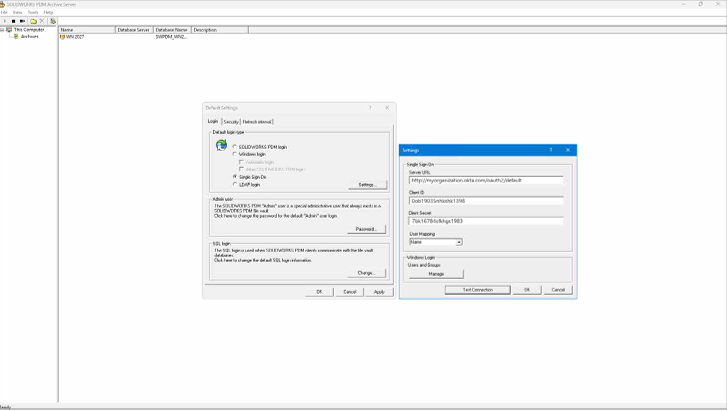The width and height of the screenshot is (727, 411).
Task: Click the Name column header
Action: [87, 30]
